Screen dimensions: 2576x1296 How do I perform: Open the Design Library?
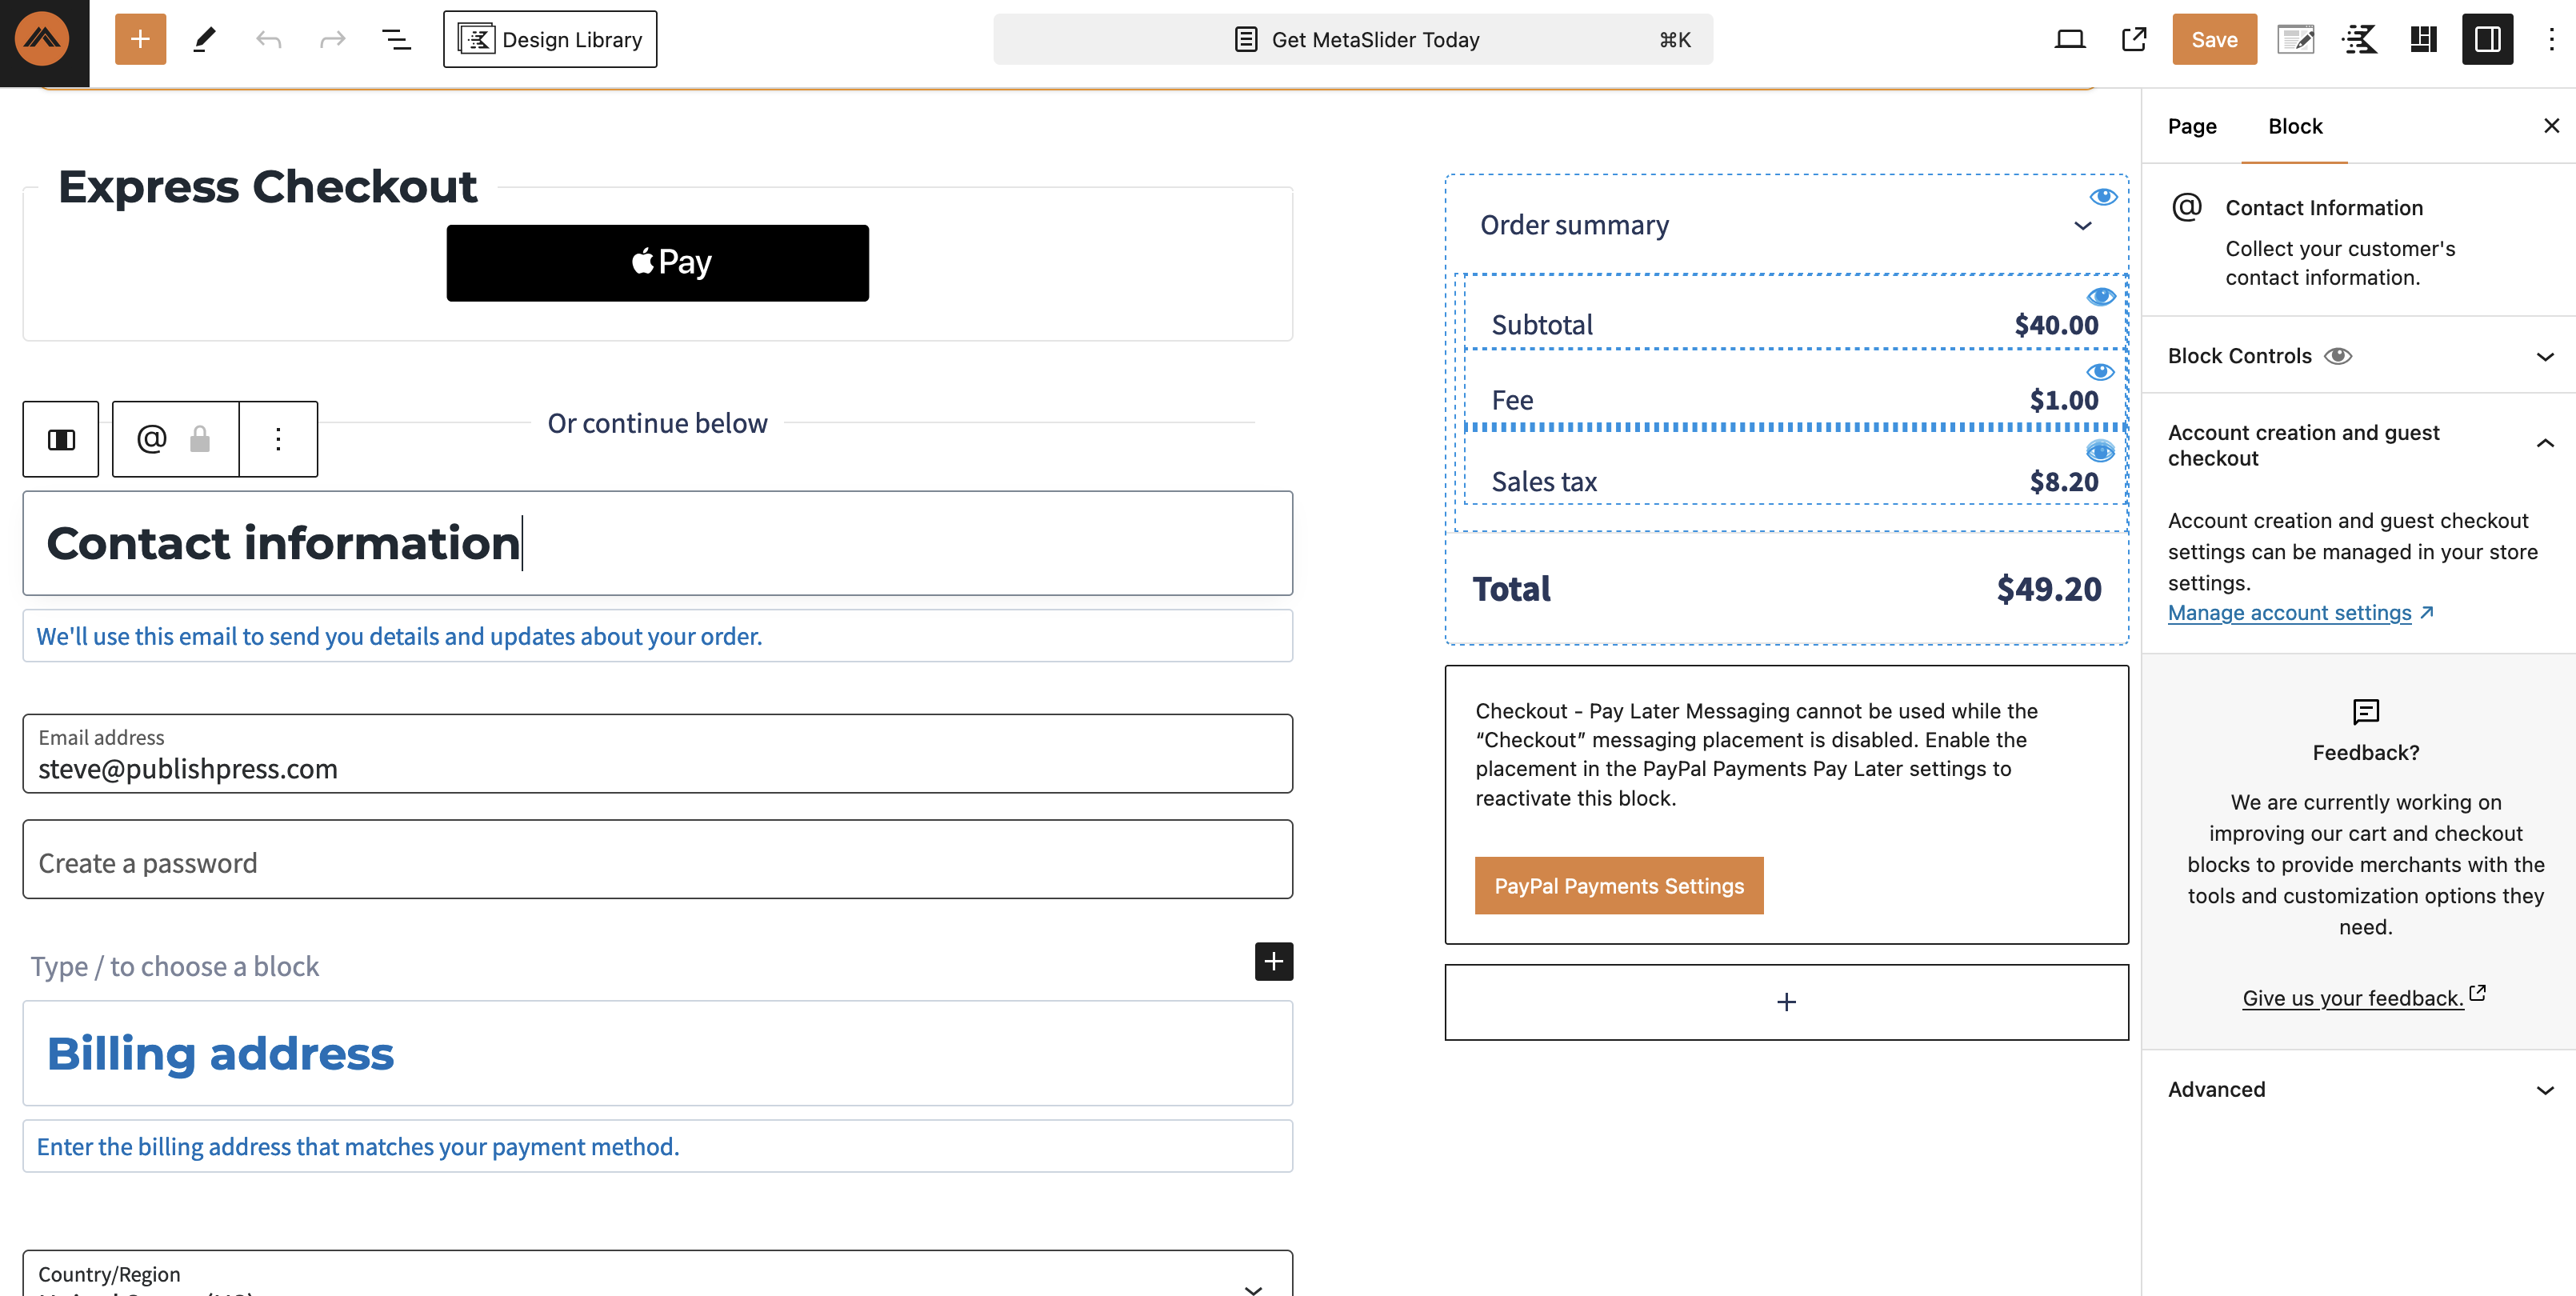pos(550,39)
